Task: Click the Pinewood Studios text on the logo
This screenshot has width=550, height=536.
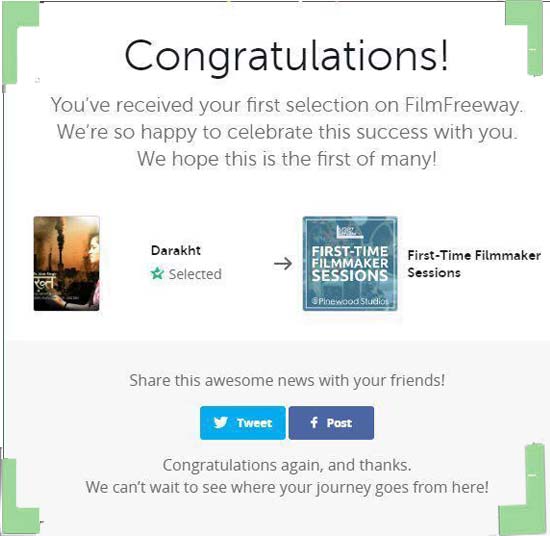Action: click(x=351, y=301)
